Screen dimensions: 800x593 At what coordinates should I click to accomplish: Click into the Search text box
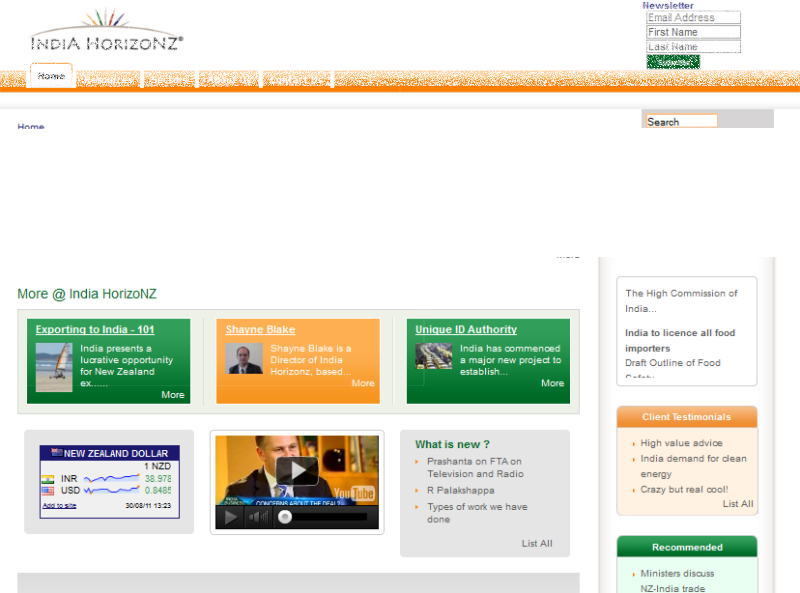[x=681, y=122]
